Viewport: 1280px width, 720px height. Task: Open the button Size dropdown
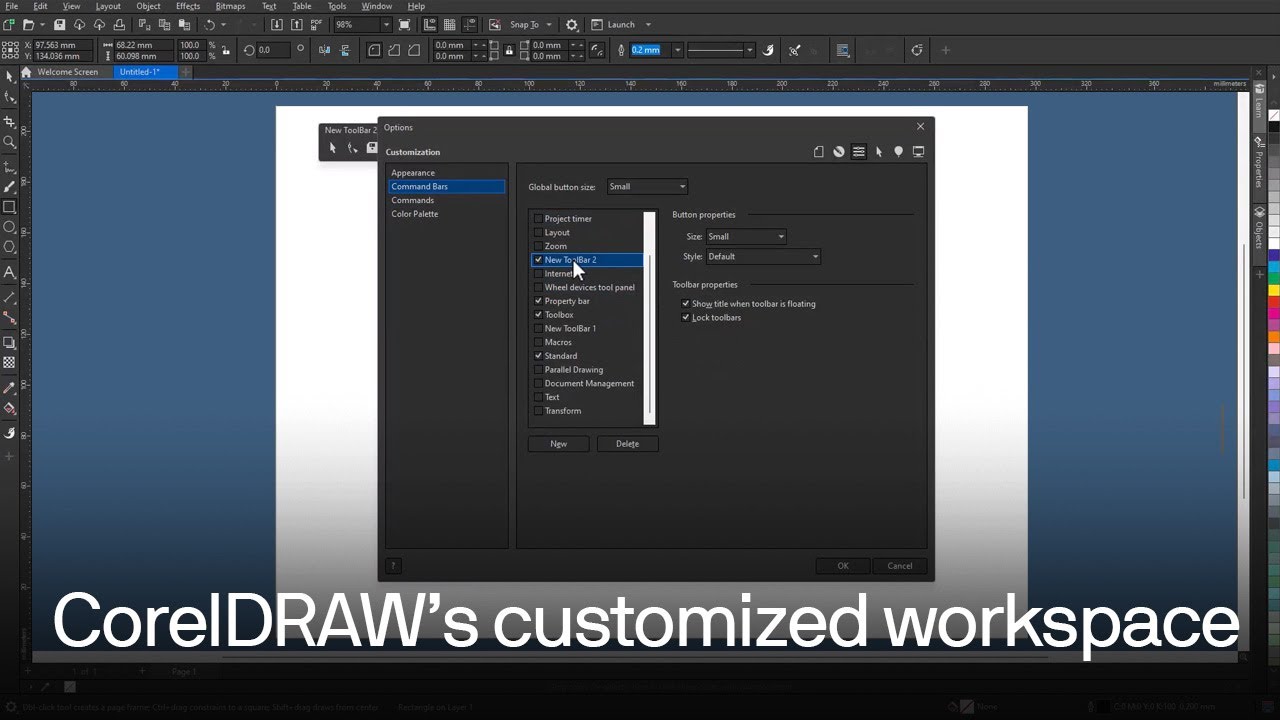coord(746,237)
